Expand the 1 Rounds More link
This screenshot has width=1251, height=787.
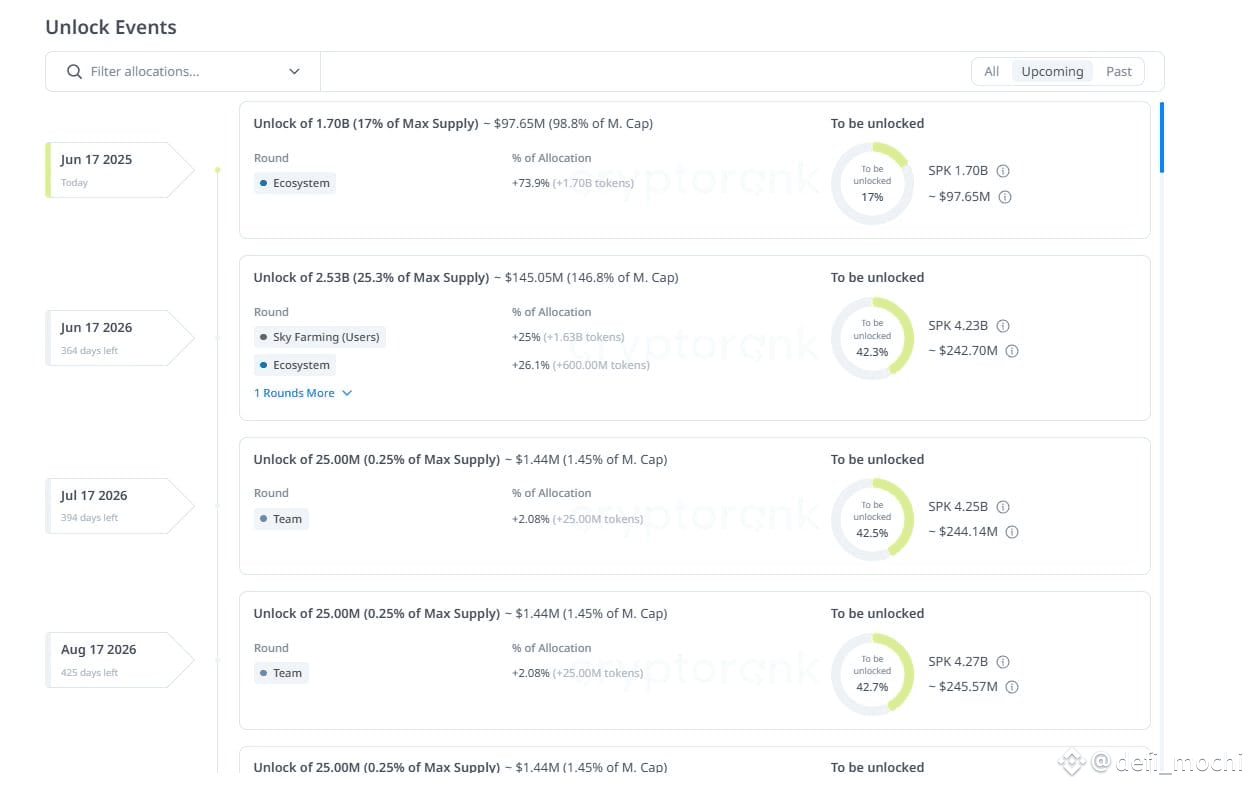[x=303, y=393]
